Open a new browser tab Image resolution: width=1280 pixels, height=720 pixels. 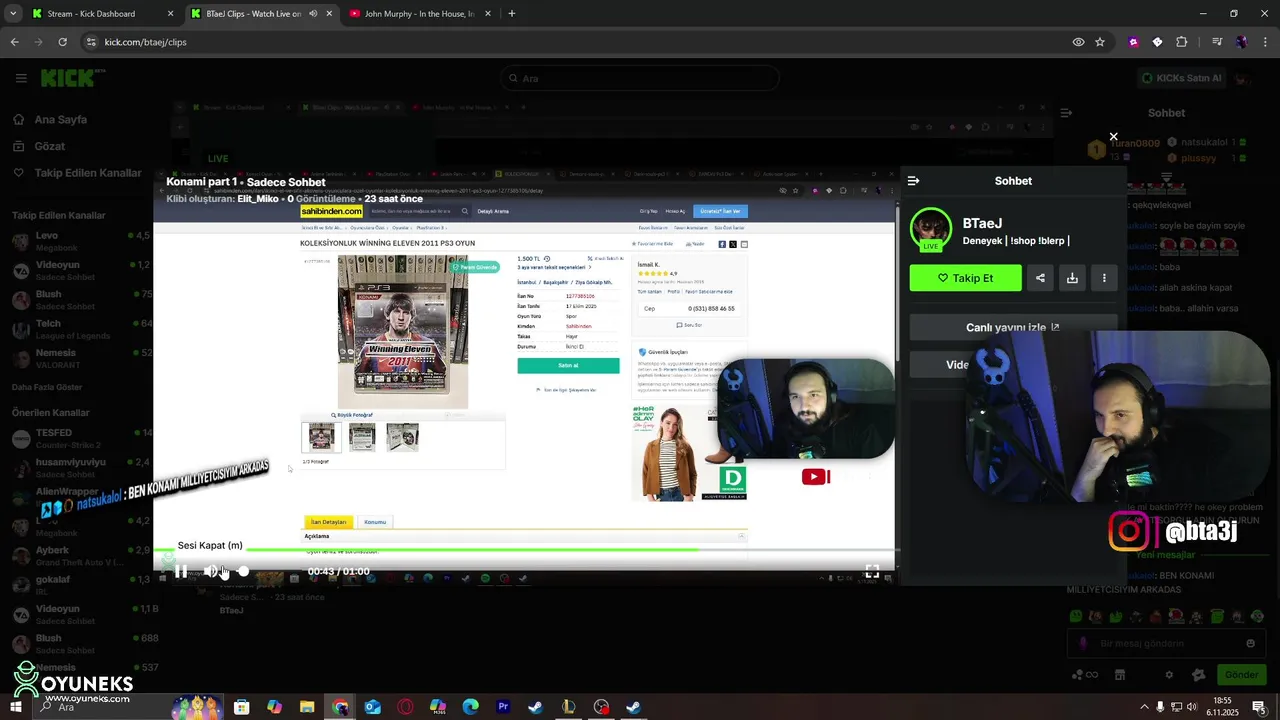tap(511, 14)
